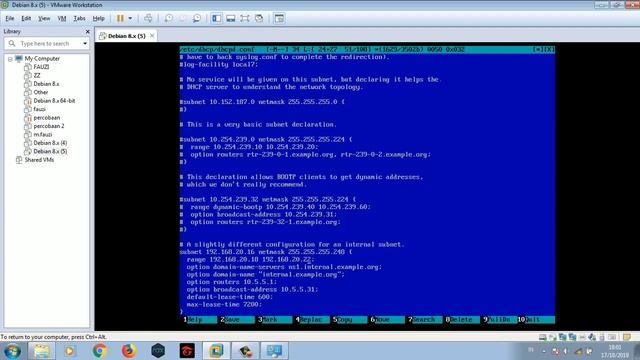Toggle the console view button
This screenshot has height=360, width=640.
point(279,18)
